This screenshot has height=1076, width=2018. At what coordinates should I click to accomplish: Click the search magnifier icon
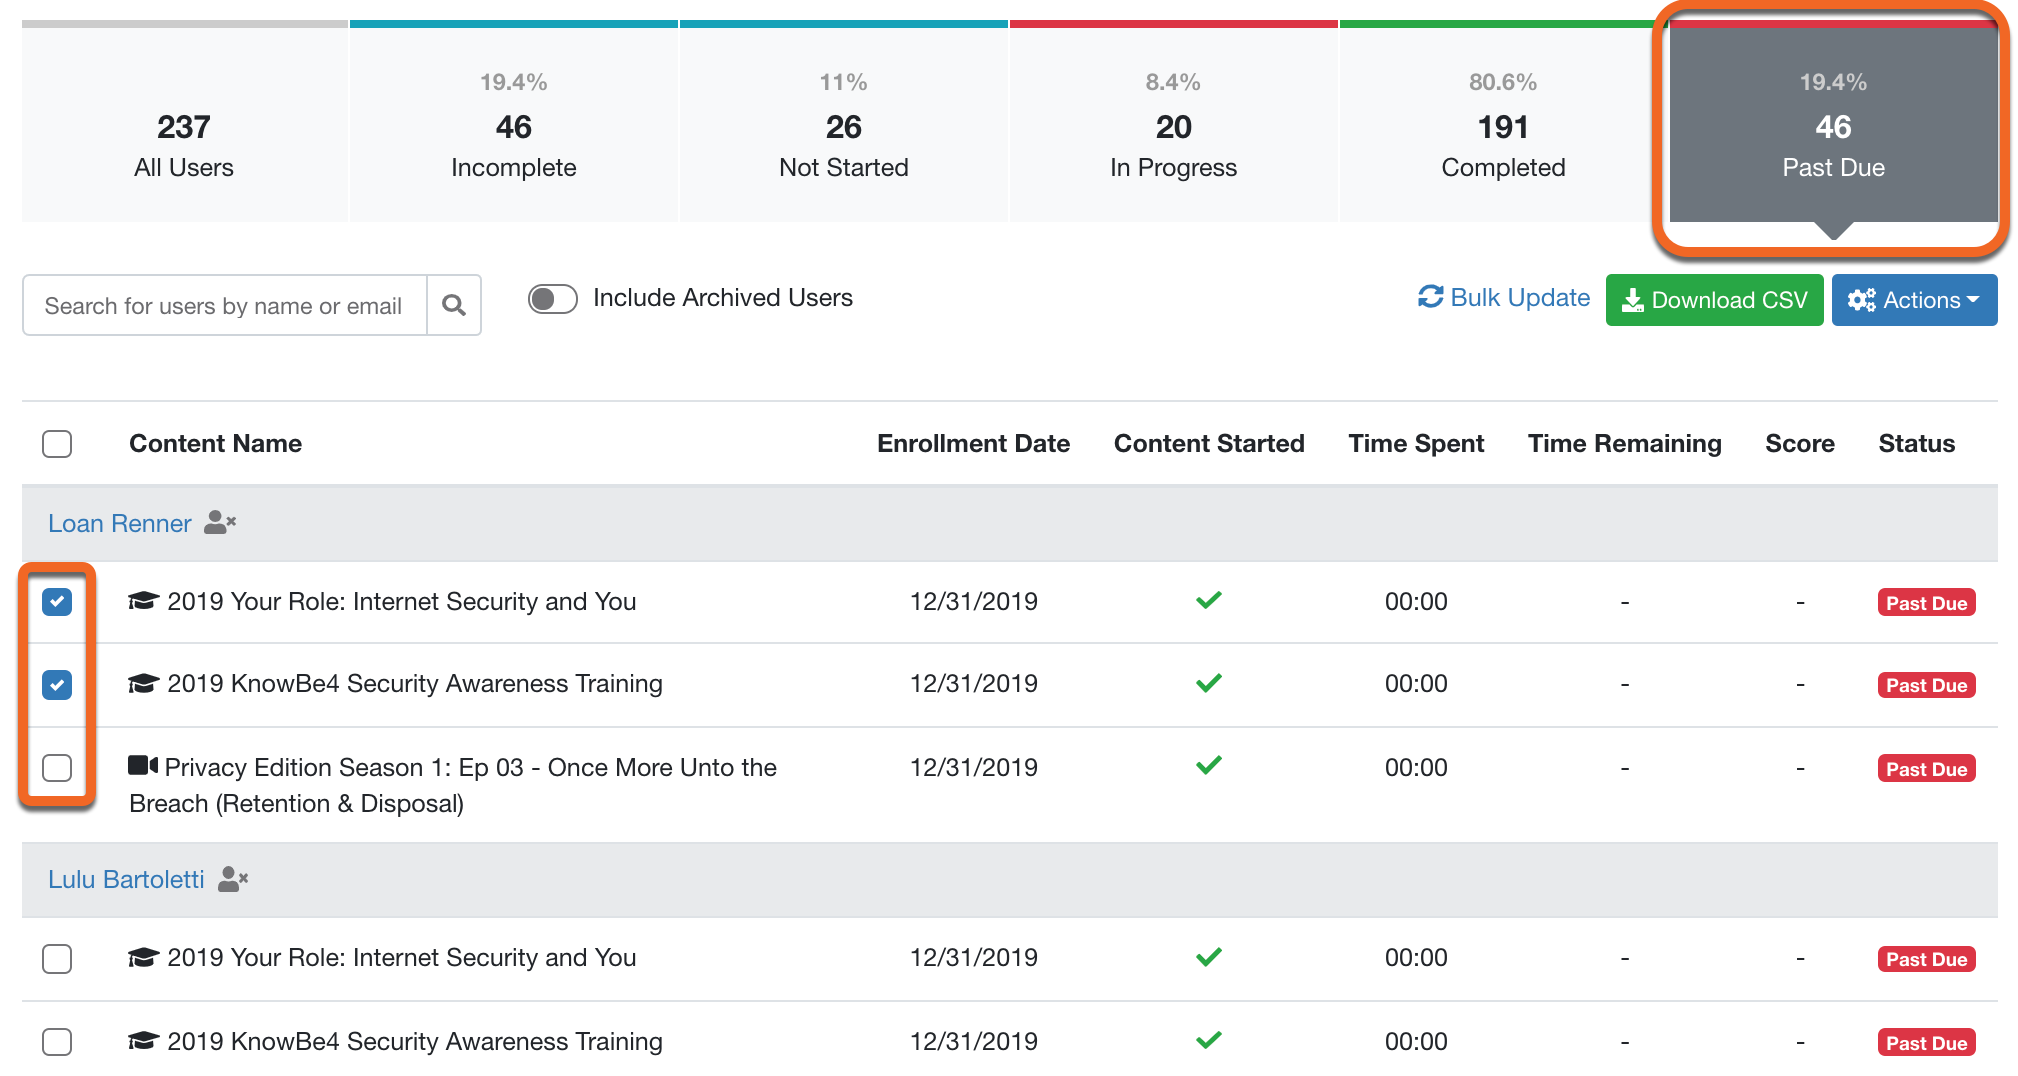click(455, 305)
